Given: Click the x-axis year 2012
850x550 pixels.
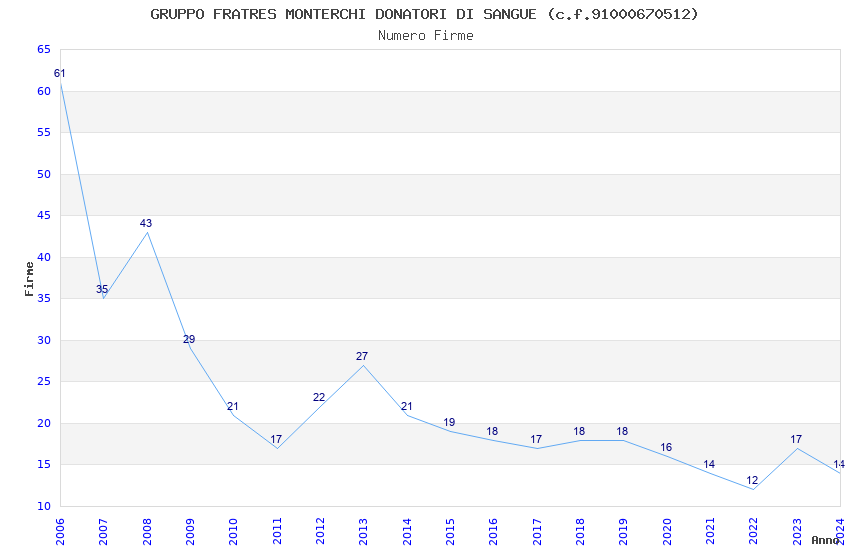Looking at the screenshot, I should pyautogui.click(x=320, y=532).
